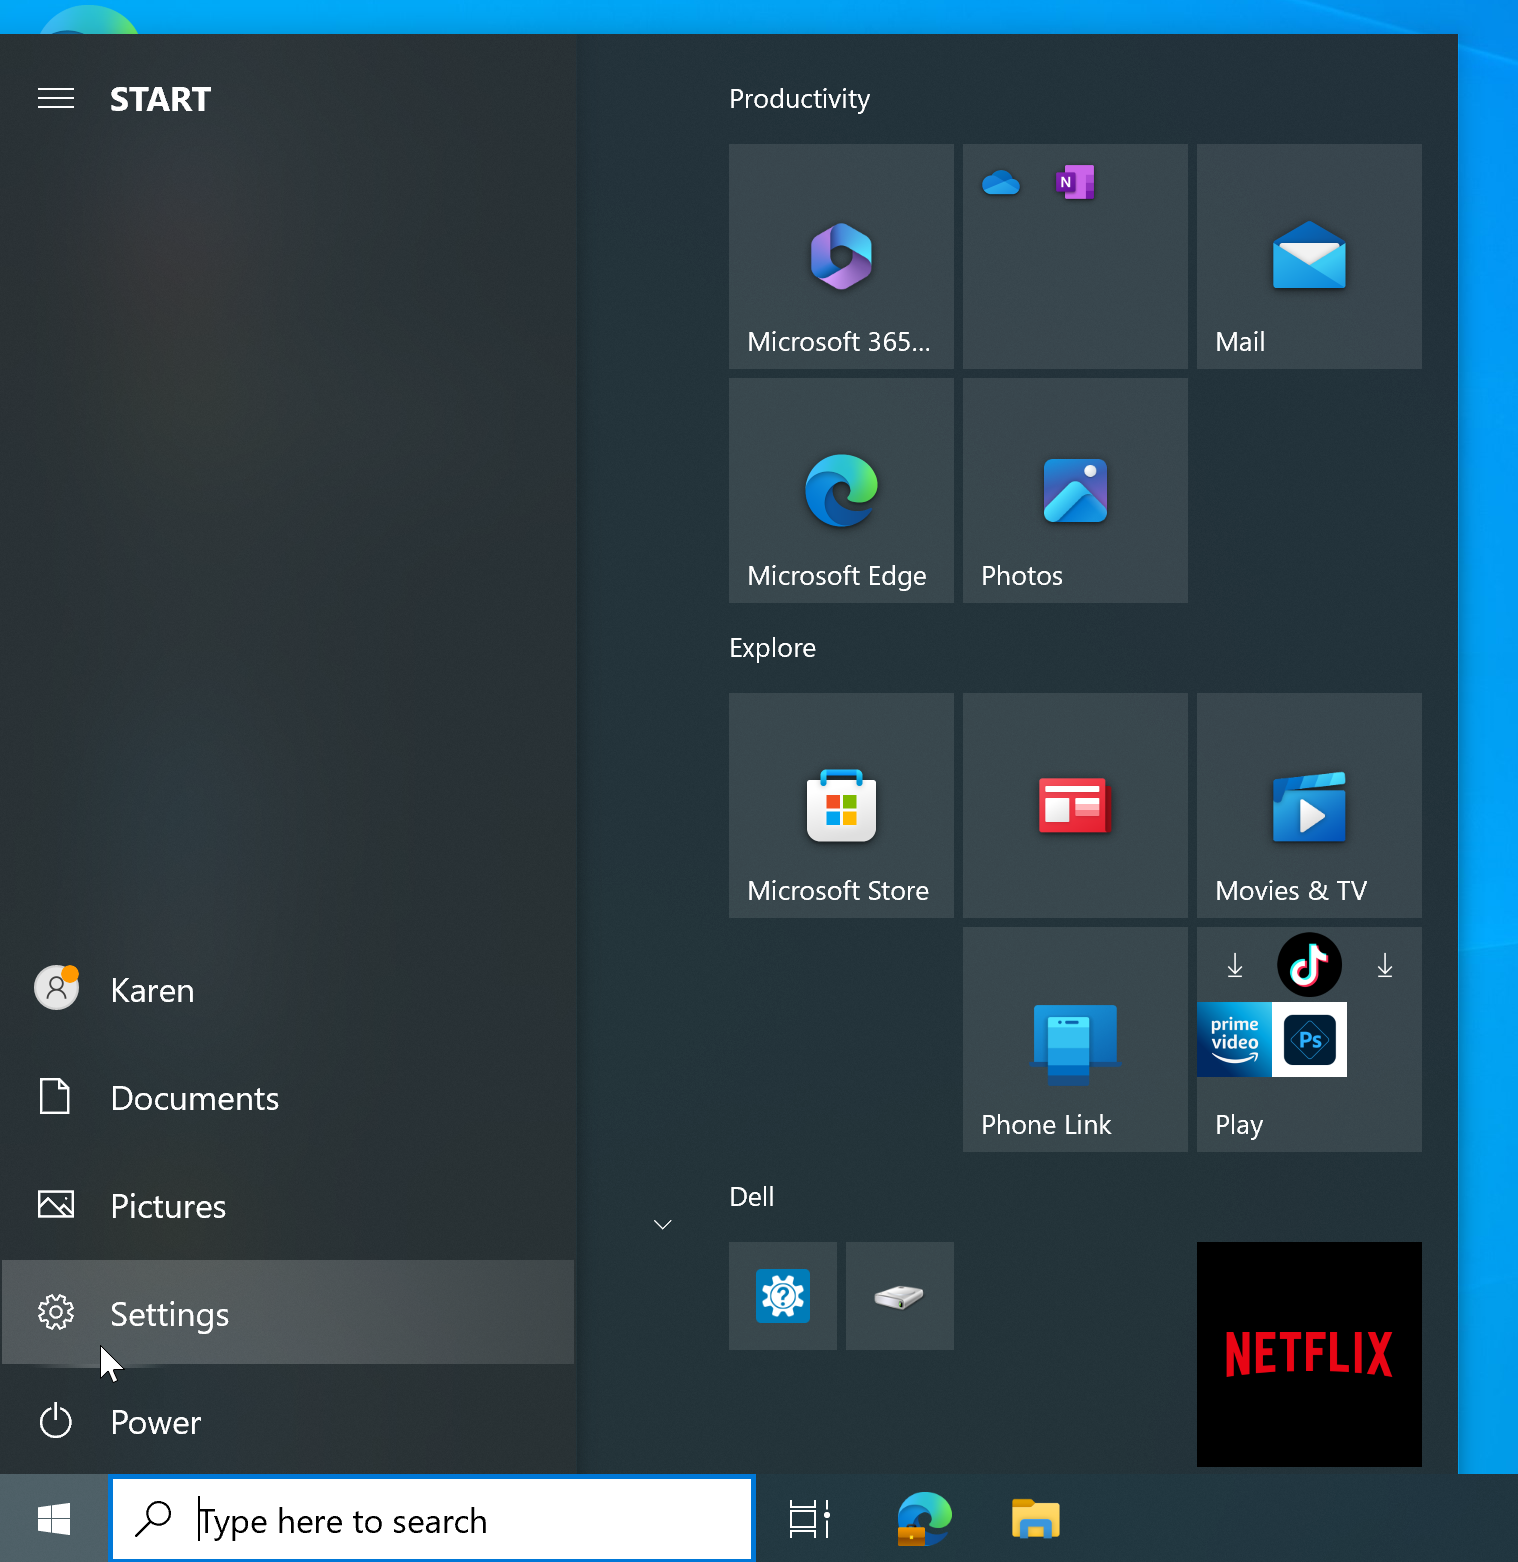Open Movies & TV tile
This screenshot has width=1518, height=1562.
1308,805
